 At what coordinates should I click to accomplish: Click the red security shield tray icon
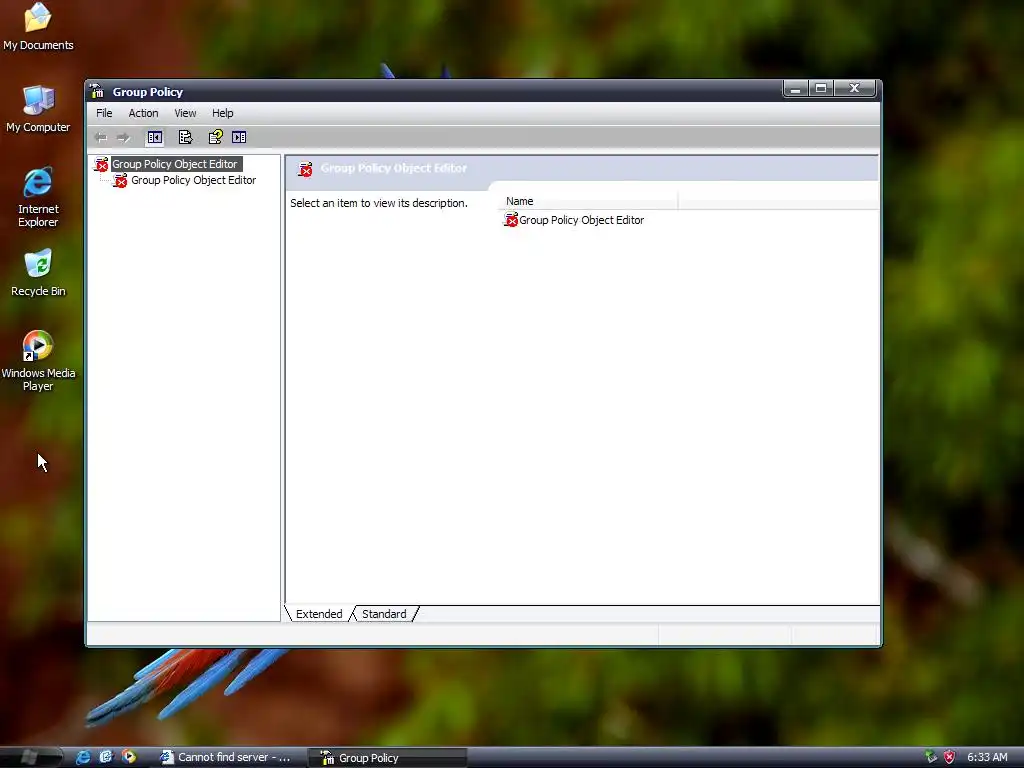pos(950,757)
